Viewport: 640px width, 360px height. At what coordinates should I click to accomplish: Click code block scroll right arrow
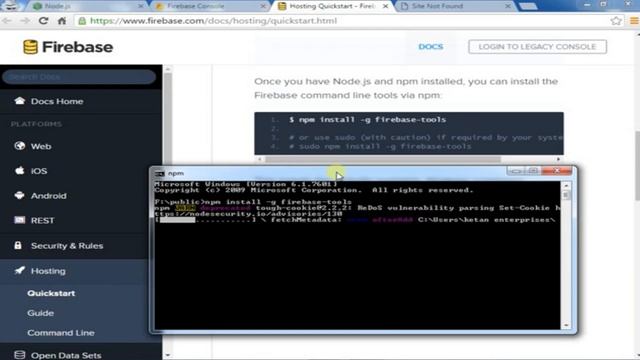pyautogui.click(x=558, y=159)
